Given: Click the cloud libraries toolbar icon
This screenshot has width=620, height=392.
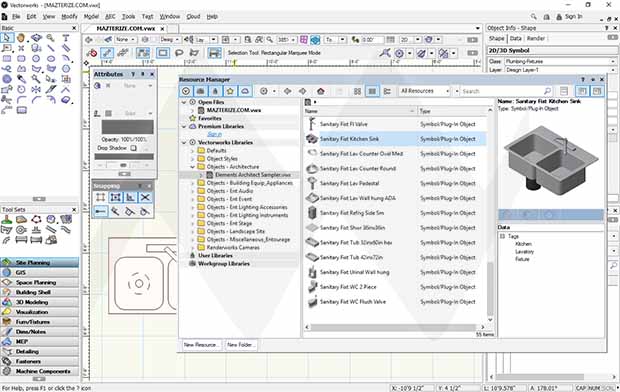Looking at the screenshot, I should point(245,91).
